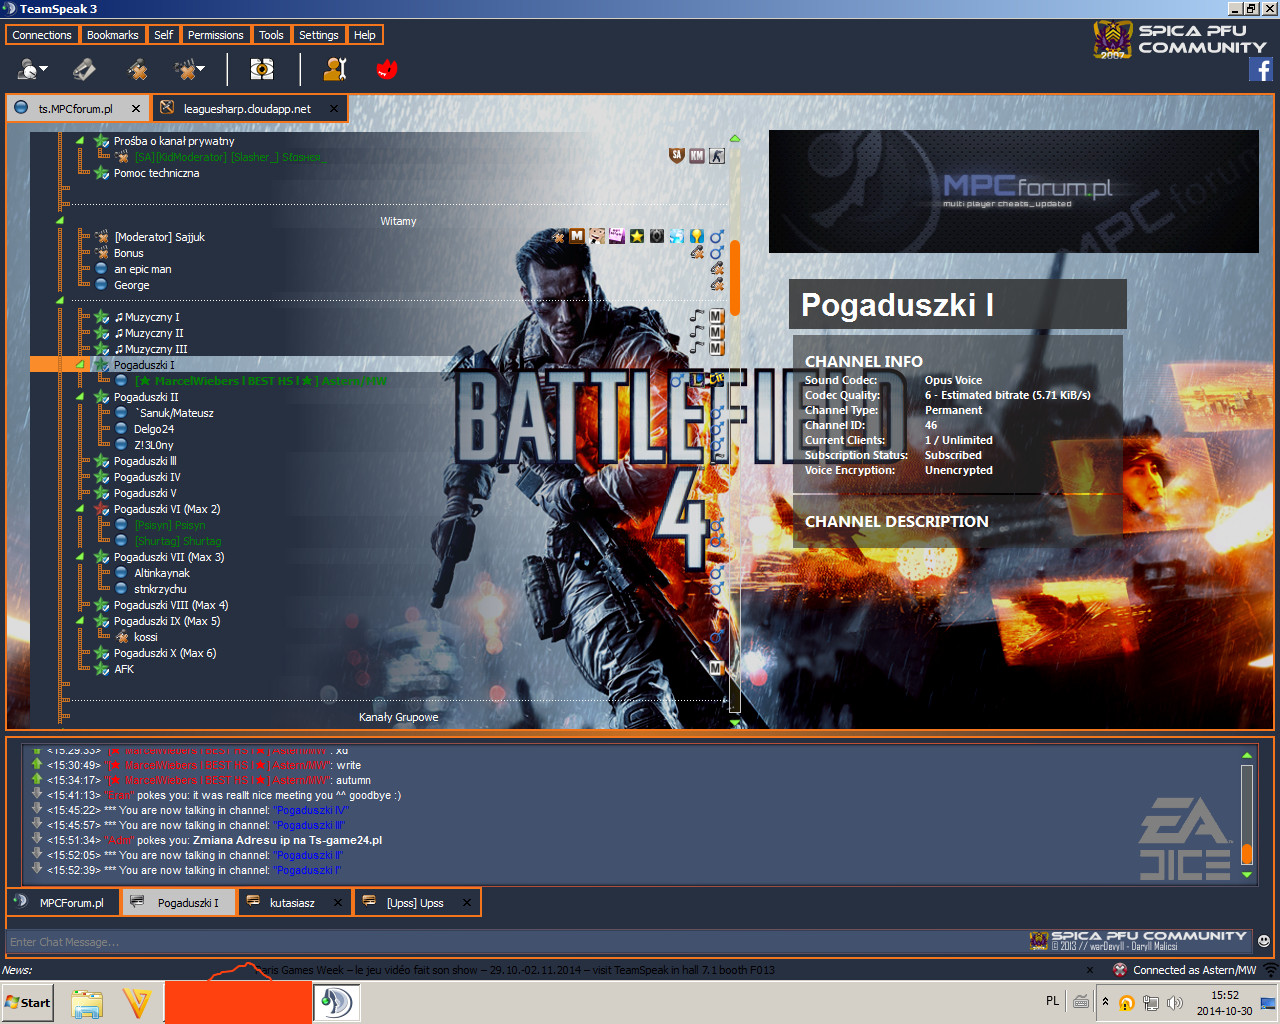Close the news ticker with the X
Screen dimensions: 1280x1024
(x=1090, y=970)
